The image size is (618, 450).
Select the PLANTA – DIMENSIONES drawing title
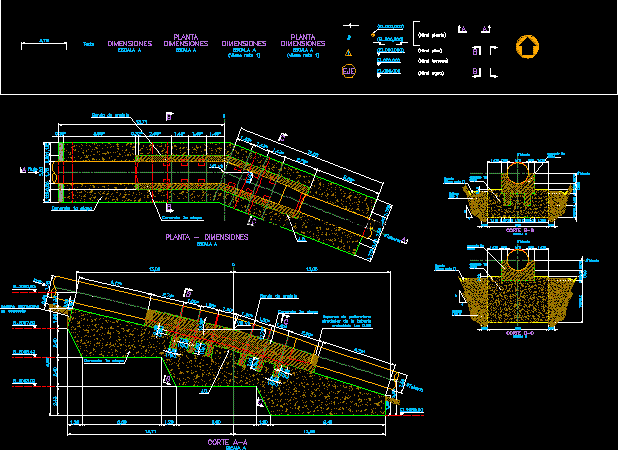pos(207,237)
